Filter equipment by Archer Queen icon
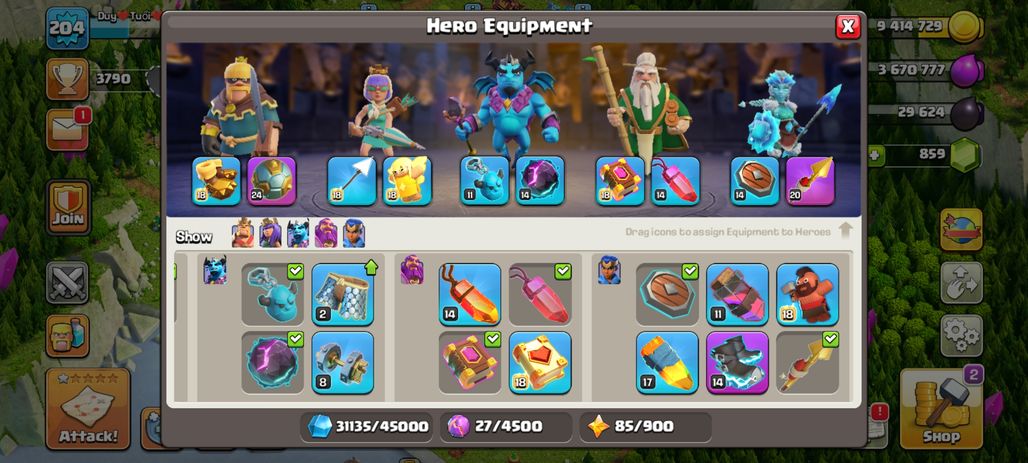Screen dimensions: 1028x463 coord(270,233)
